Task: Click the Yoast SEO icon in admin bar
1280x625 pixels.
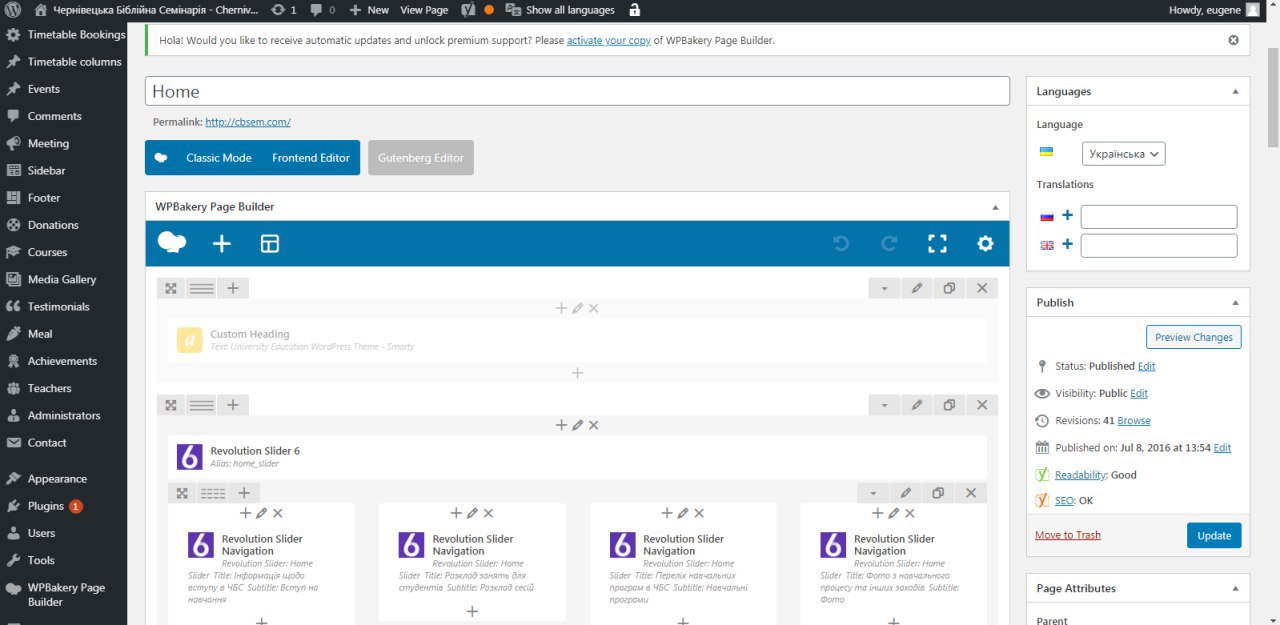Action: (468, 10)
